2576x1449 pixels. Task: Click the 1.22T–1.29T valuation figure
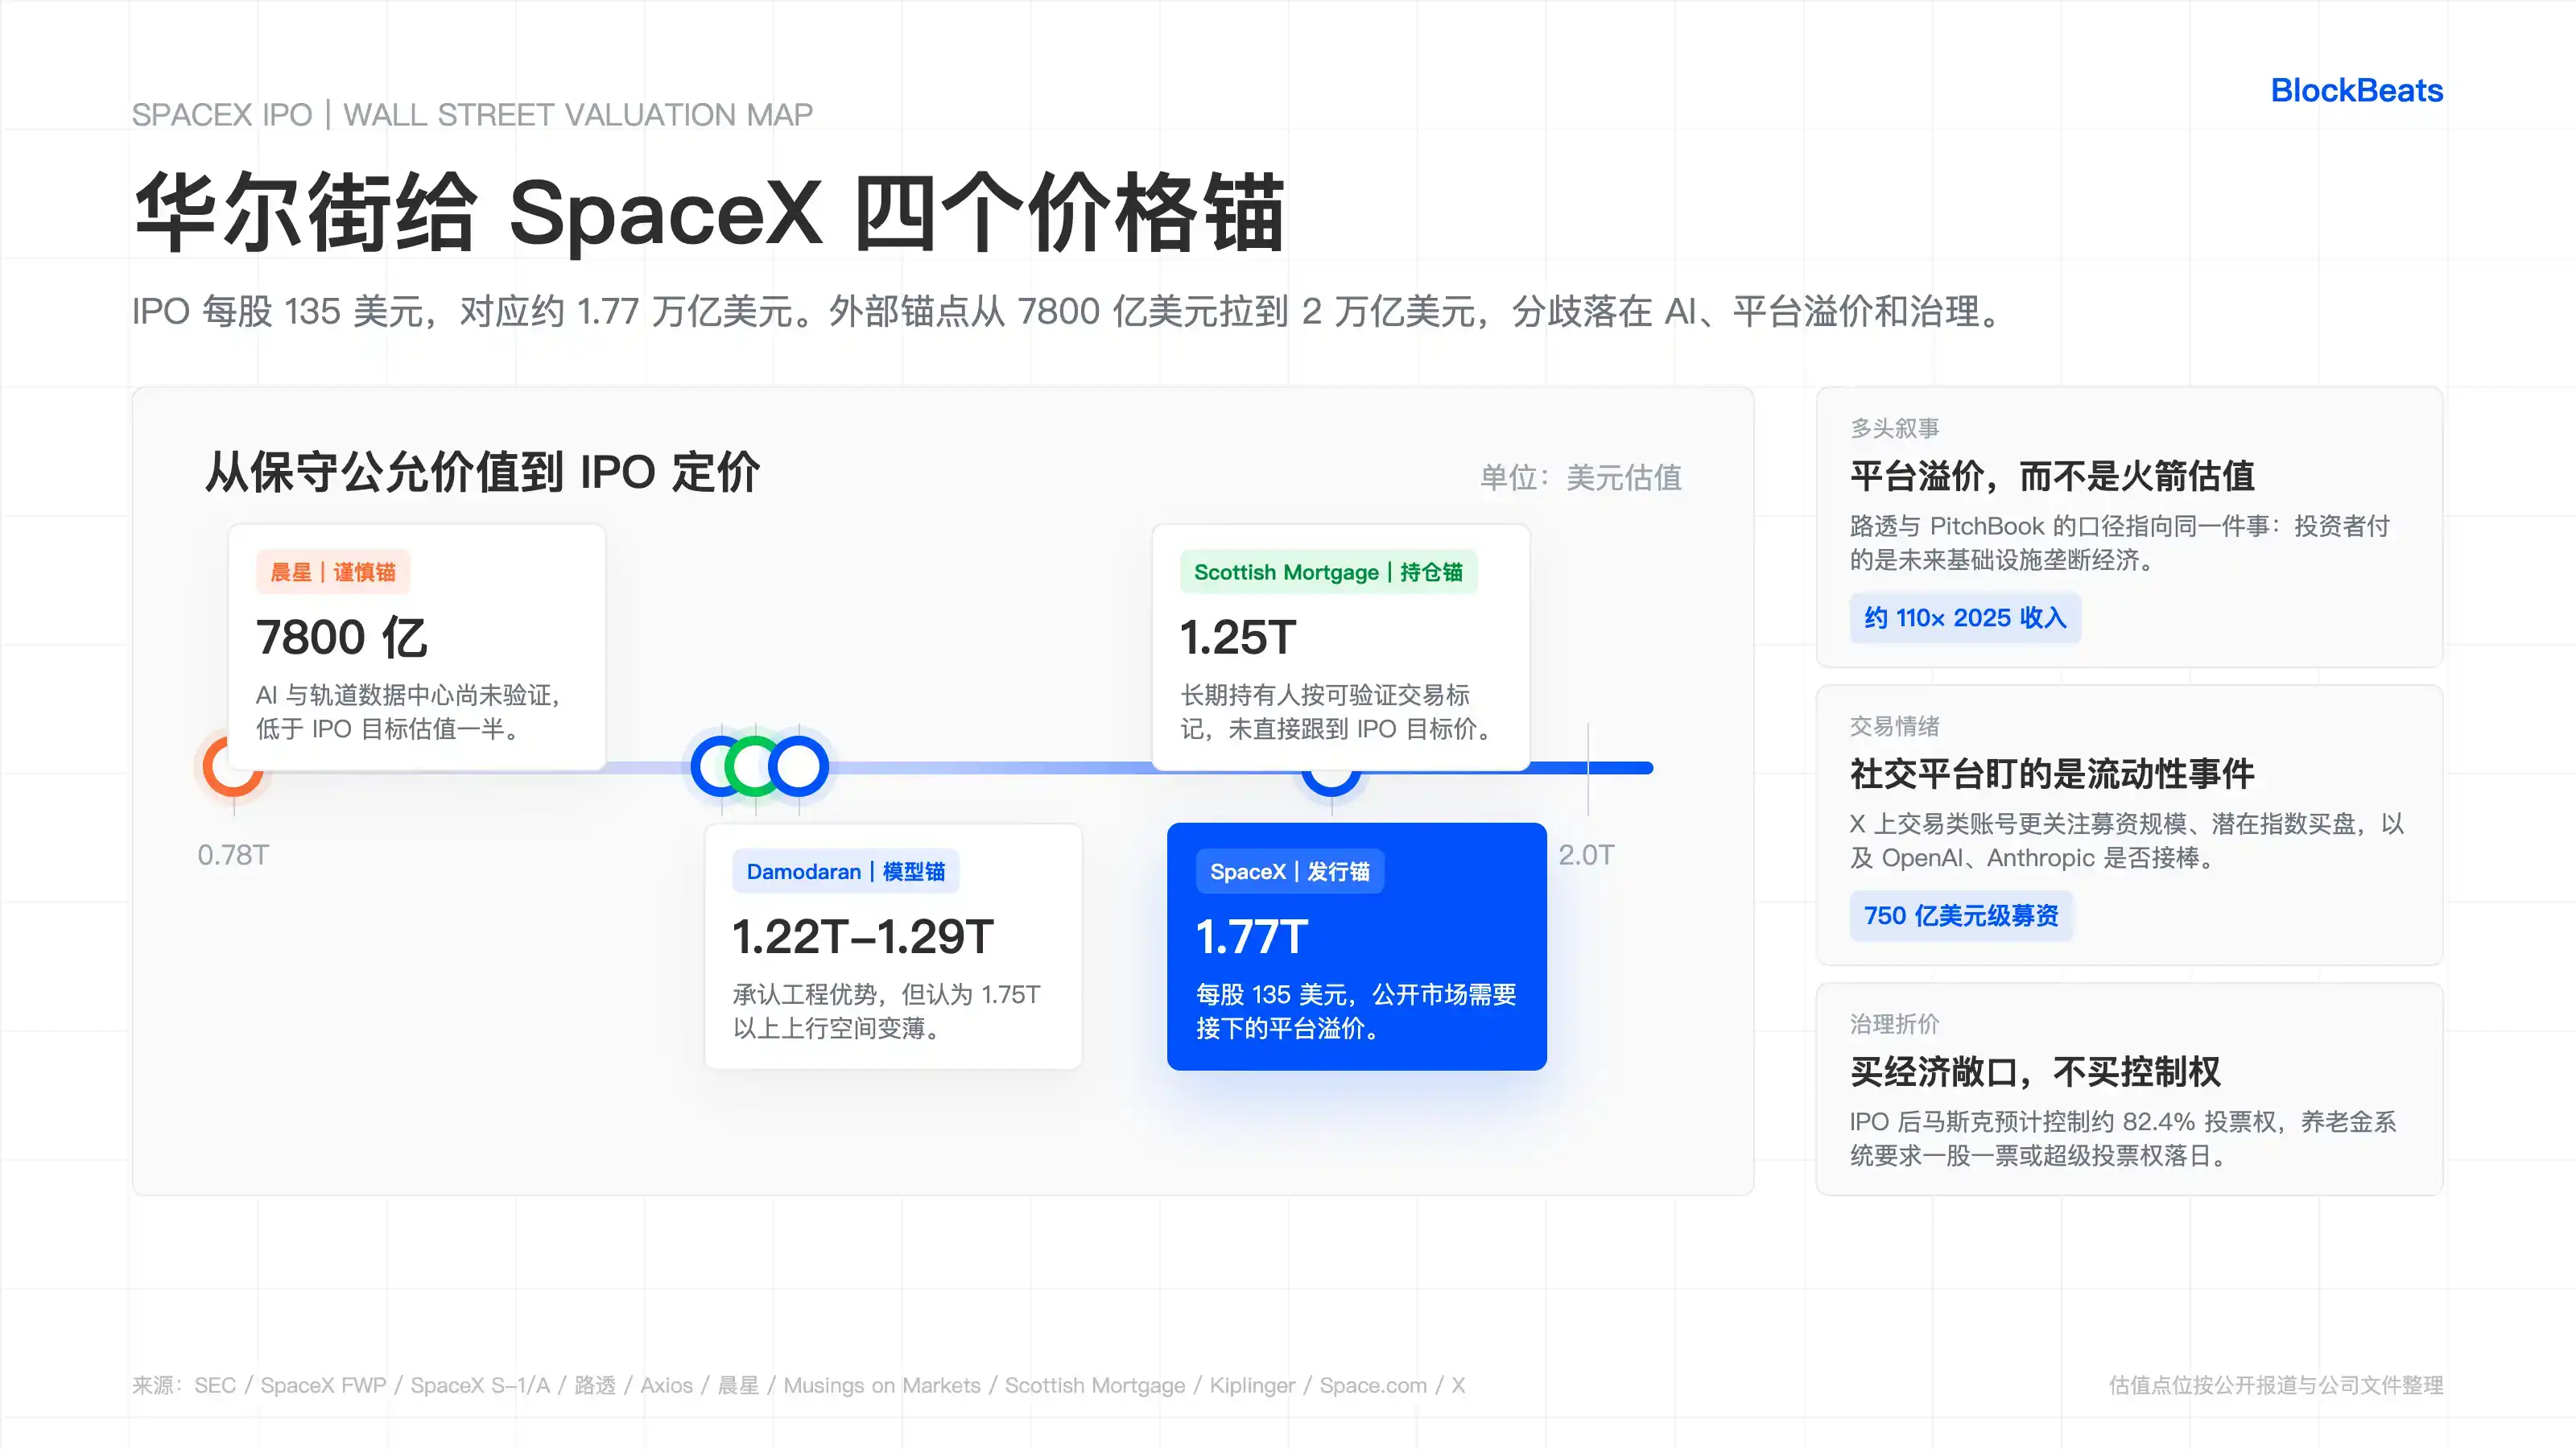[x=863, y=936]
